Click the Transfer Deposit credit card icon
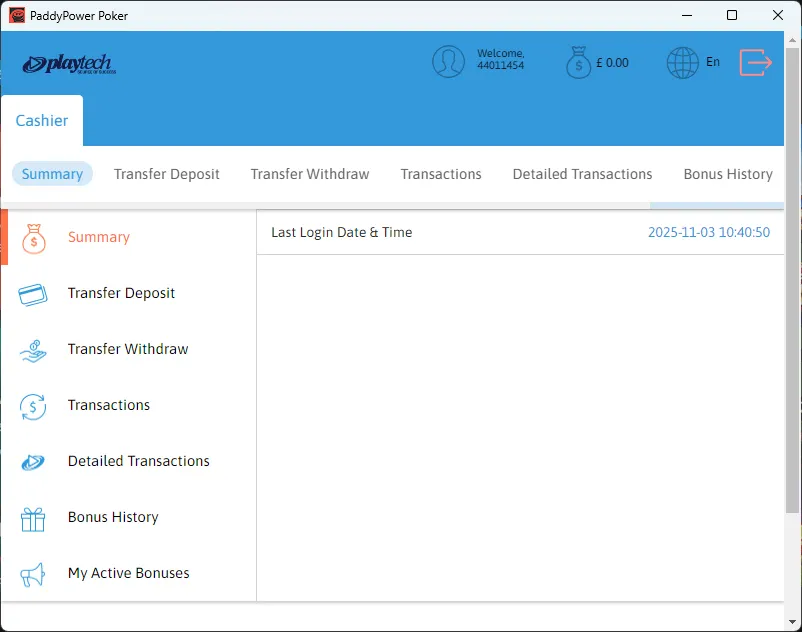 (33, 294)
